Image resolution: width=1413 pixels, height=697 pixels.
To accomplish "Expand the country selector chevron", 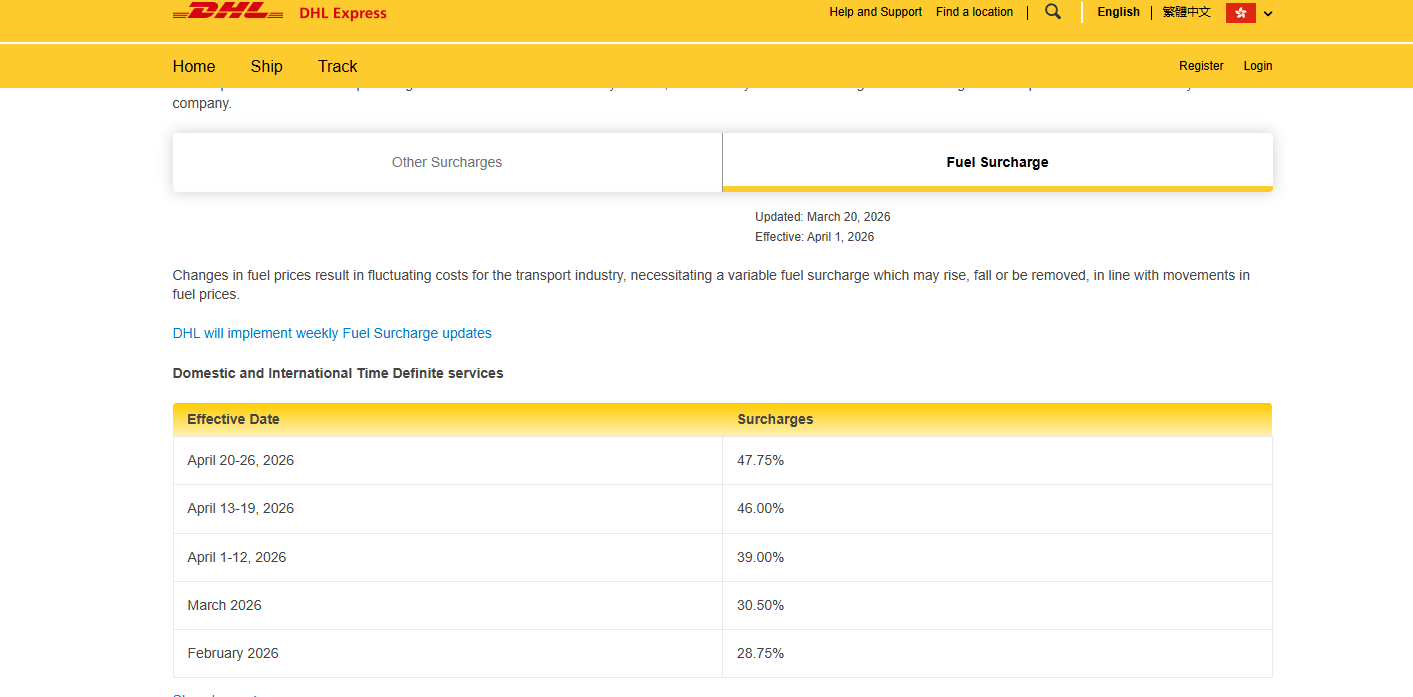I will 1268,13.
